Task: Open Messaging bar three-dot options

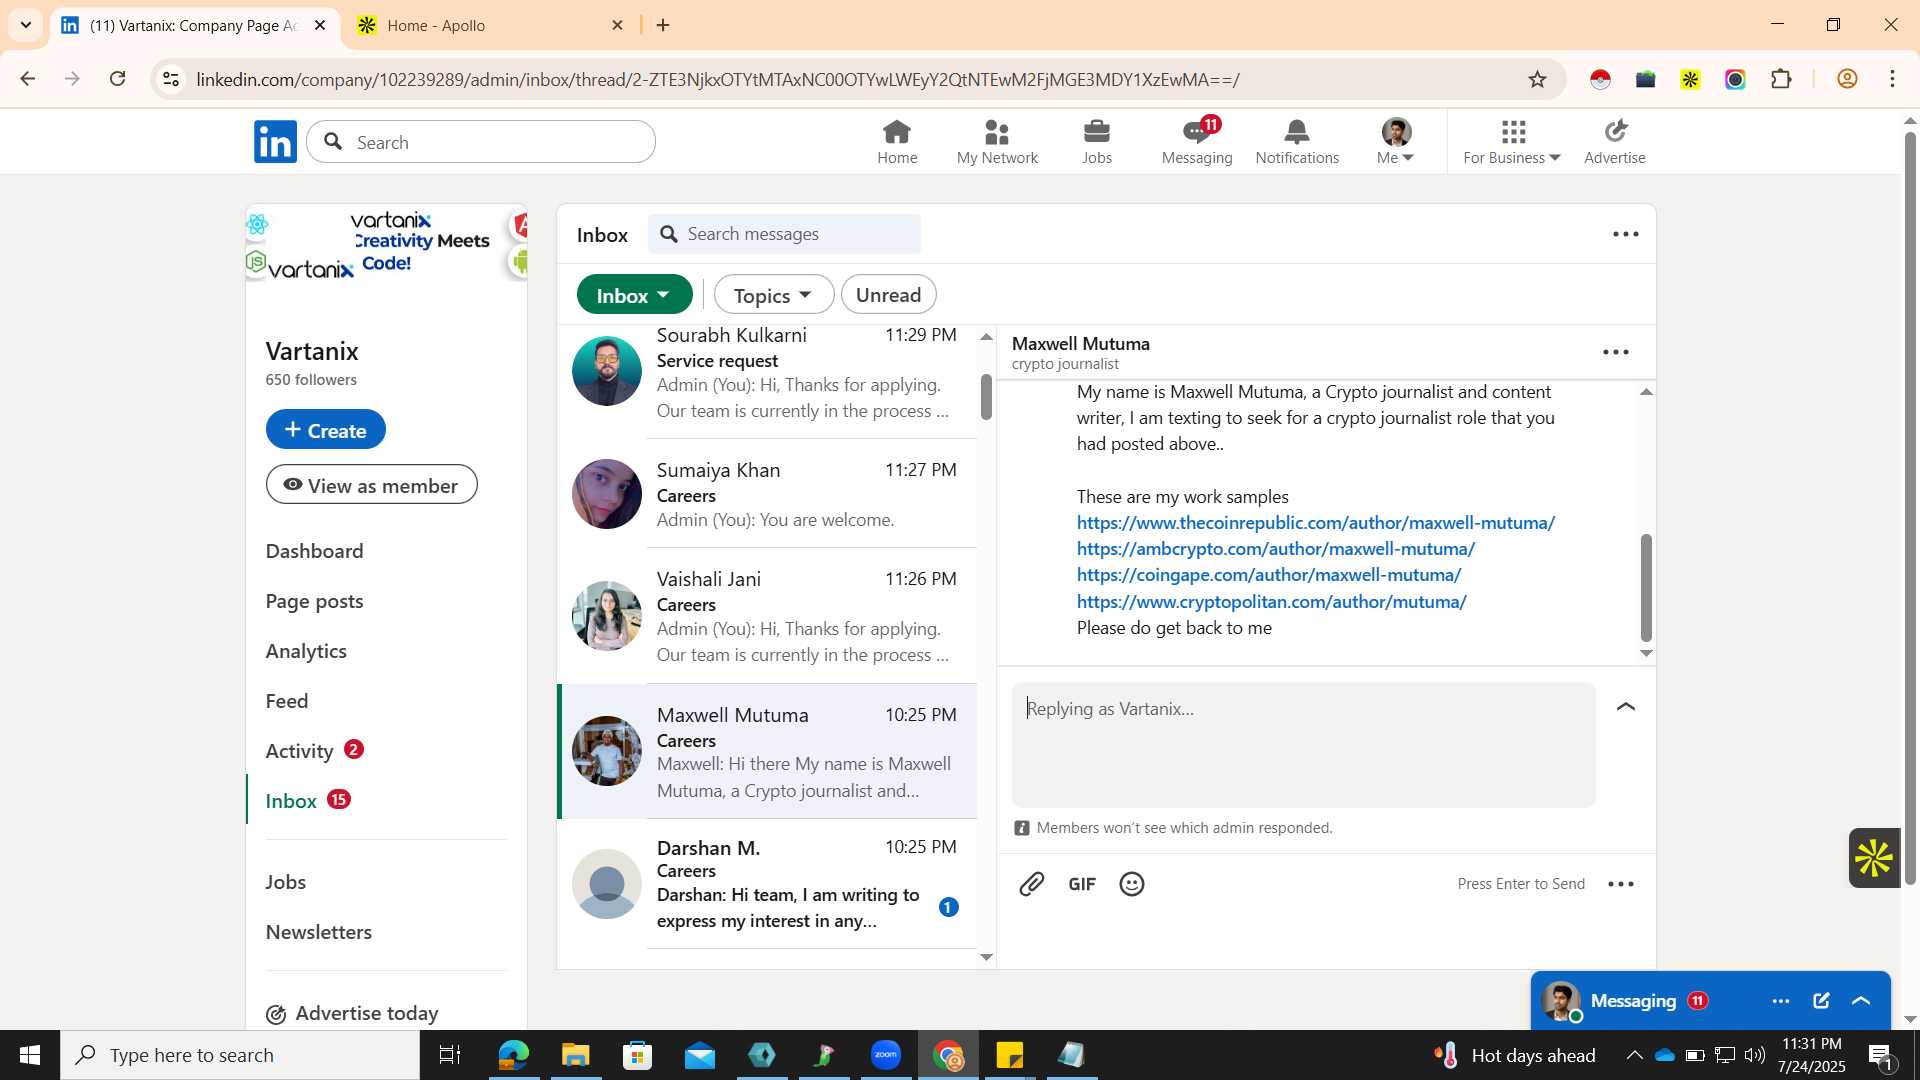Action: [x=1781, y=1001]
